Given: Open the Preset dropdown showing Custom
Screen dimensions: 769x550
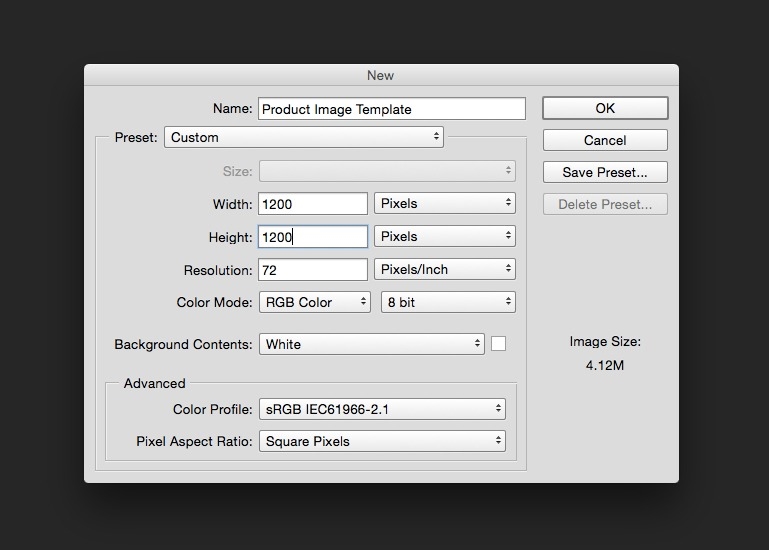Looking at the screenshot, I should pyautogui.click(x=304, y=137).
